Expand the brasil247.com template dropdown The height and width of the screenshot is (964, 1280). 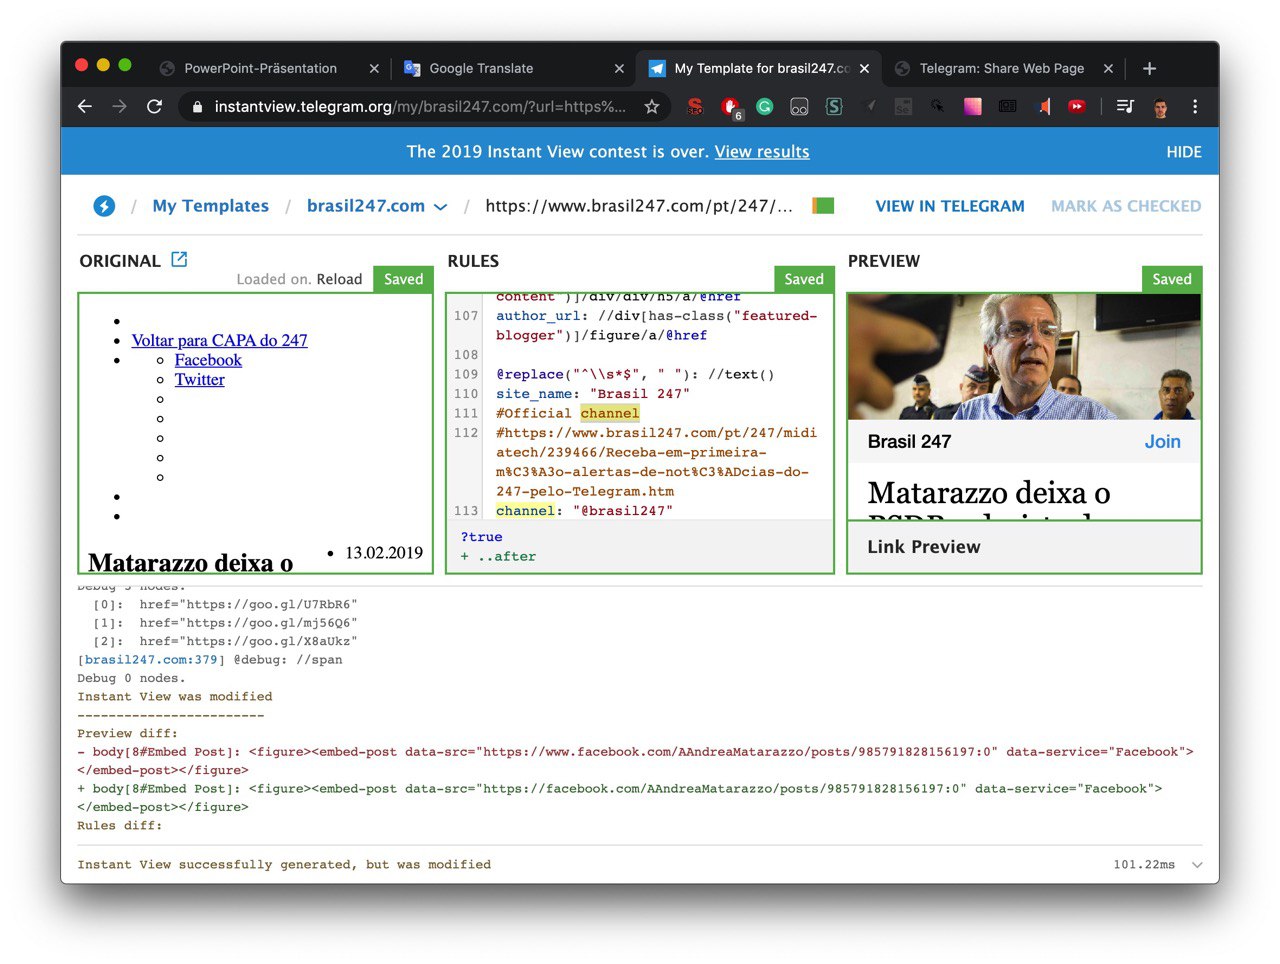click(440, 207)
